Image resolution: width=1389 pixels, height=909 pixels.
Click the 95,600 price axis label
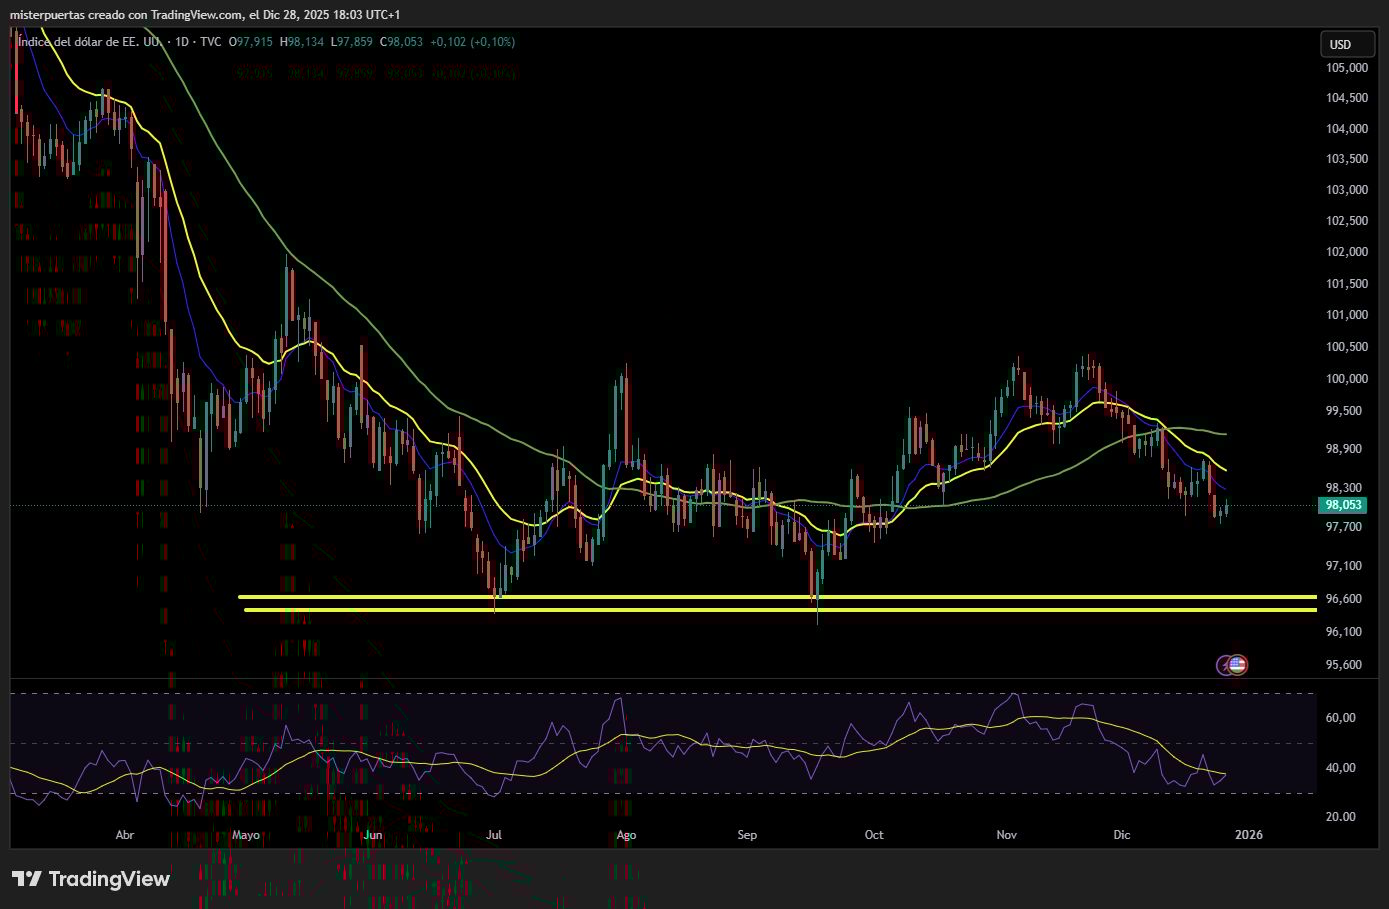[1345, 665]
